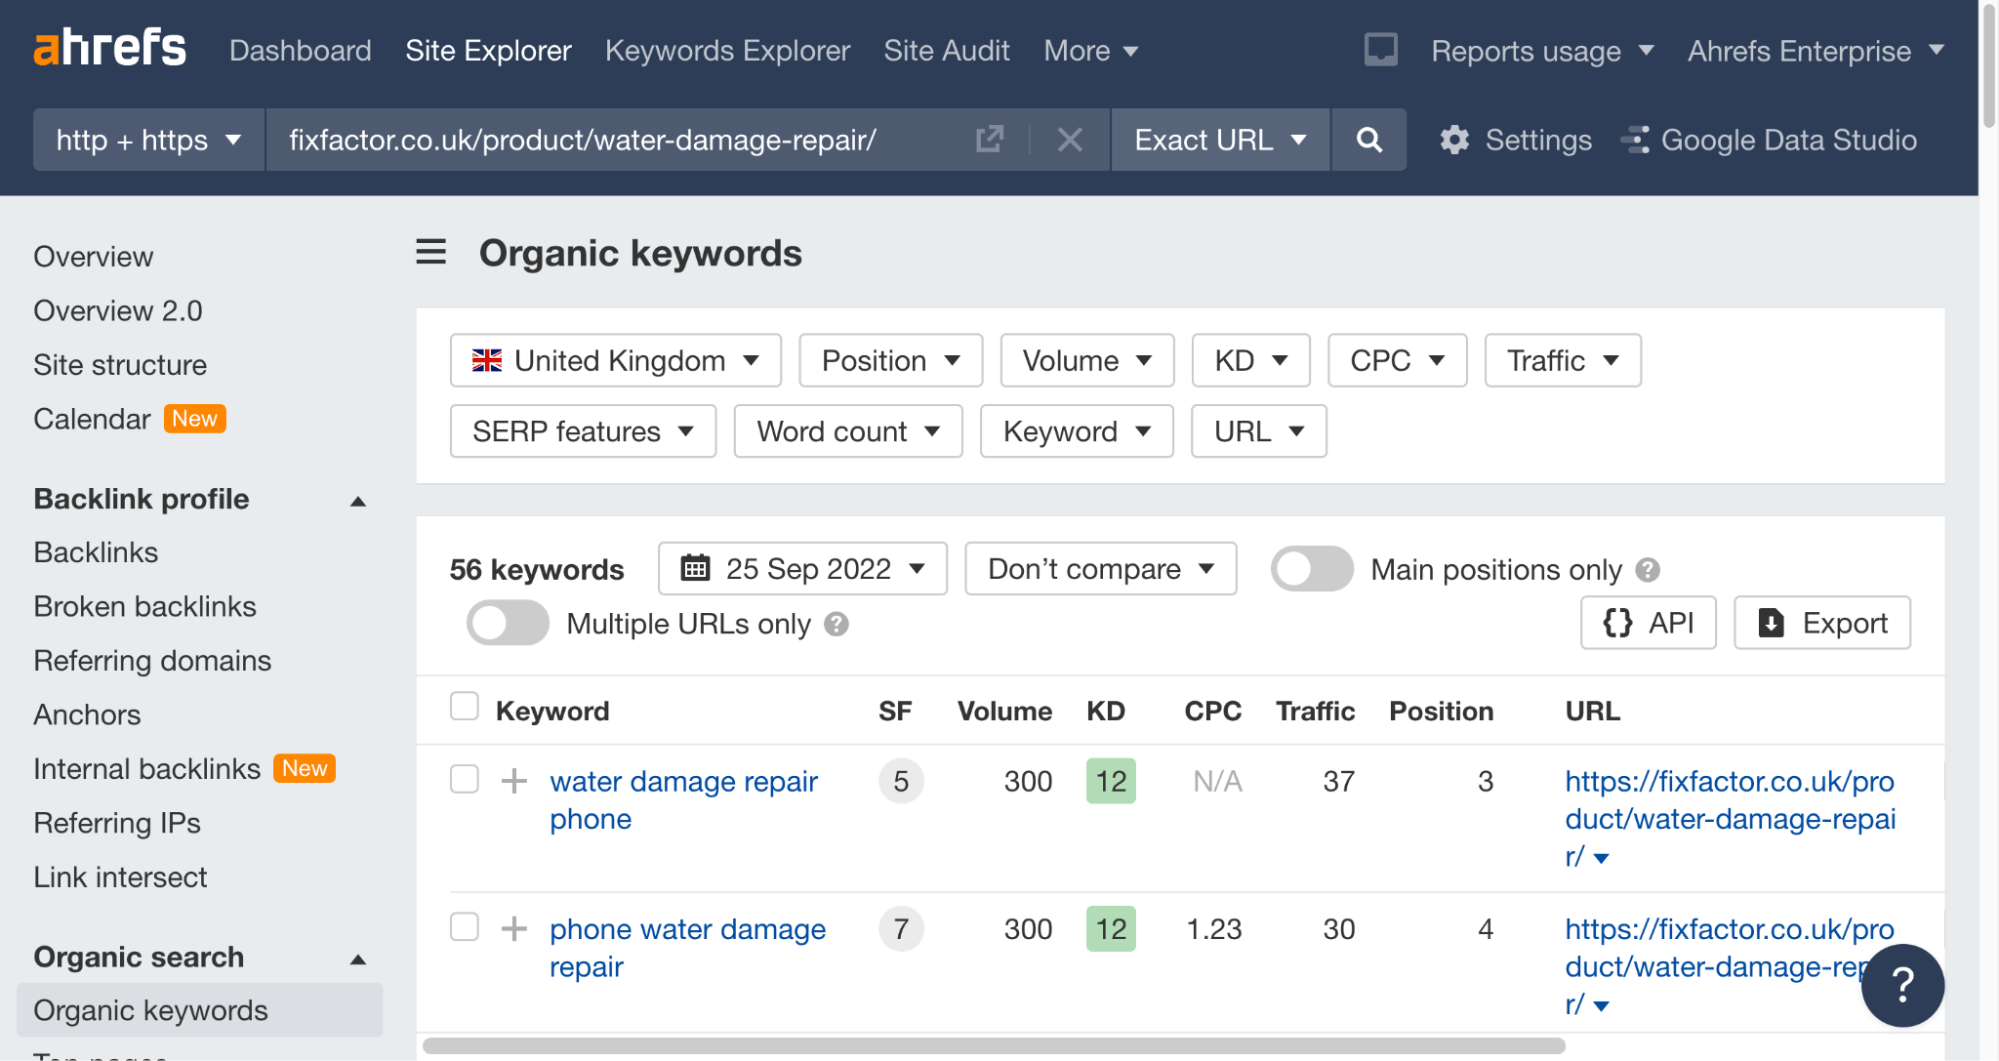Switch to Keywords Explorer

tap(727, 50)
